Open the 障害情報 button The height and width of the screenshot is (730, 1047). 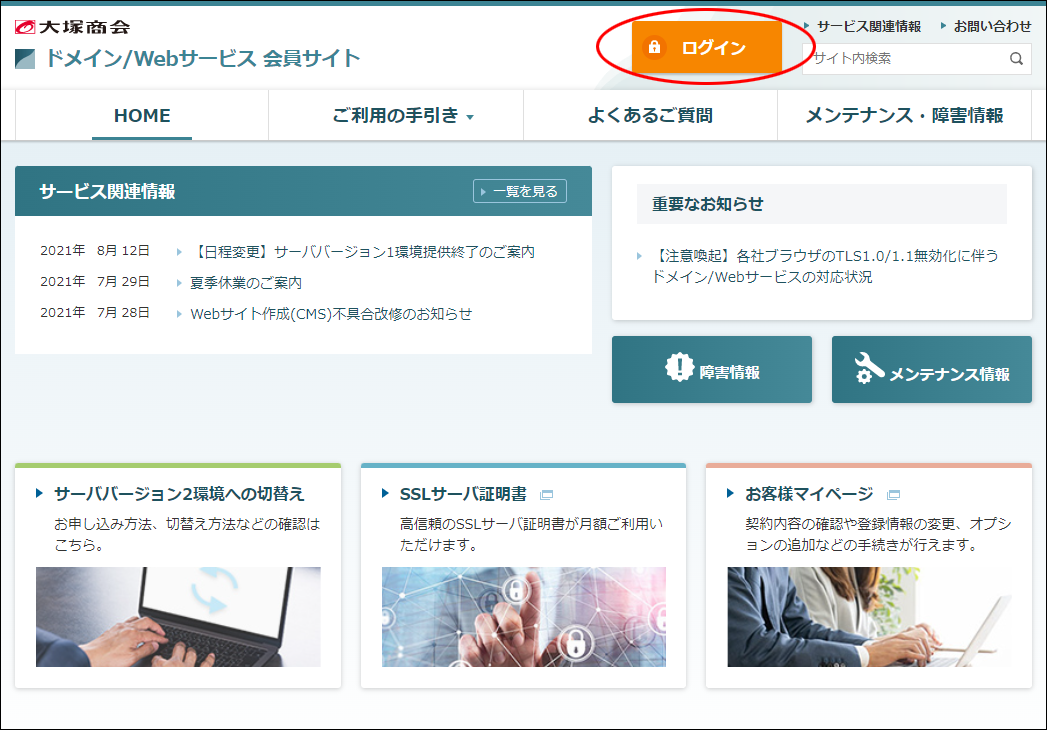point(712,369)
